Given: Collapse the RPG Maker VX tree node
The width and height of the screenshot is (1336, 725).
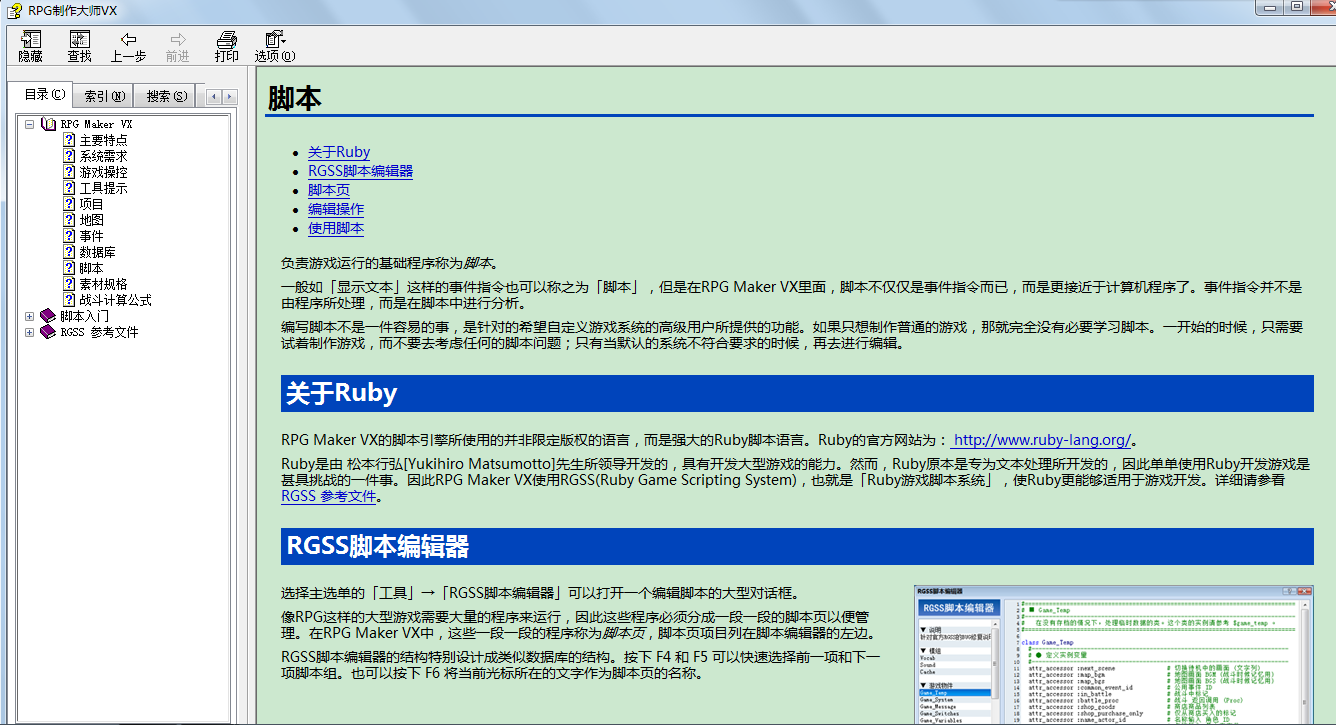Looking at the screenshot, I should [x=30, y=124].
